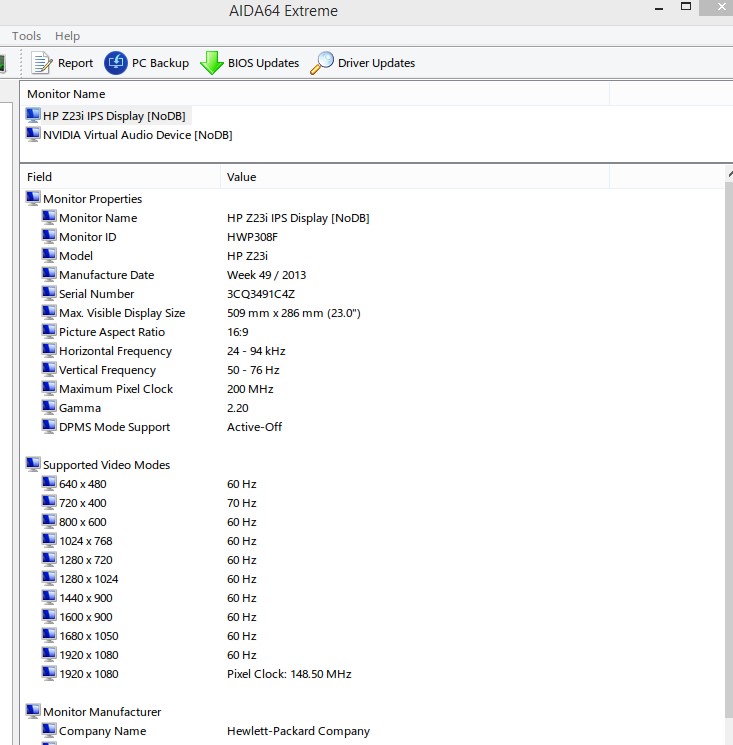Click the HP Z23i monitor icon in list

point(33,116)
